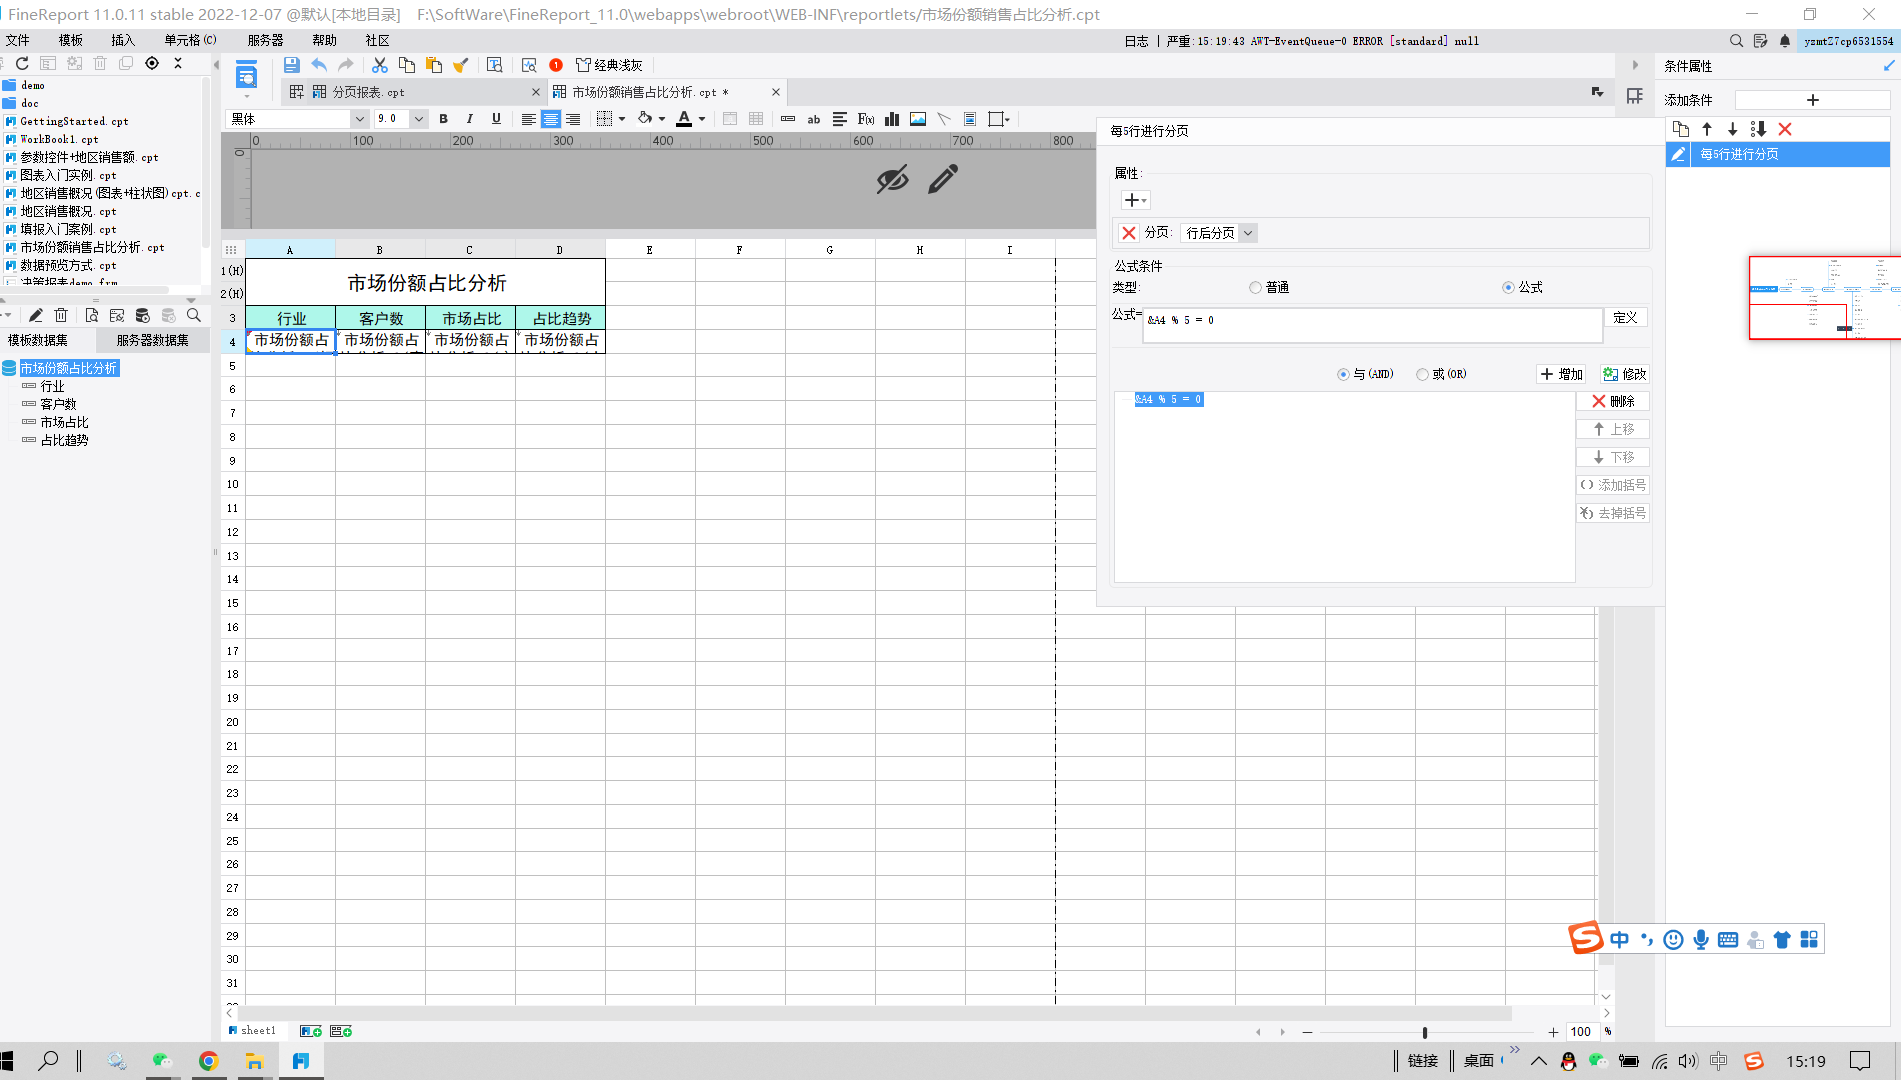1901x1080 pixels.
Task: Click the red alert badge in toolbar
Action: (556, 65)
